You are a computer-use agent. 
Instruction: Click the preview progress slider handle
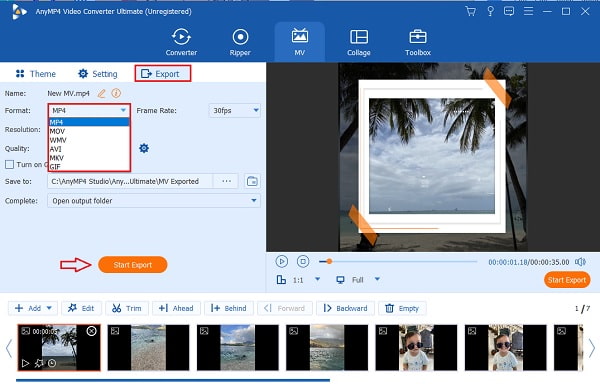[329, 261]
